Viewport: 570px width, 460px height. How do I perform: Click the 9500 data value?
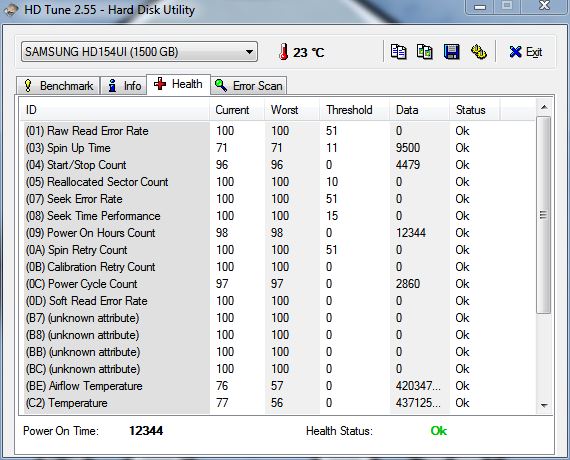(408, 148)
